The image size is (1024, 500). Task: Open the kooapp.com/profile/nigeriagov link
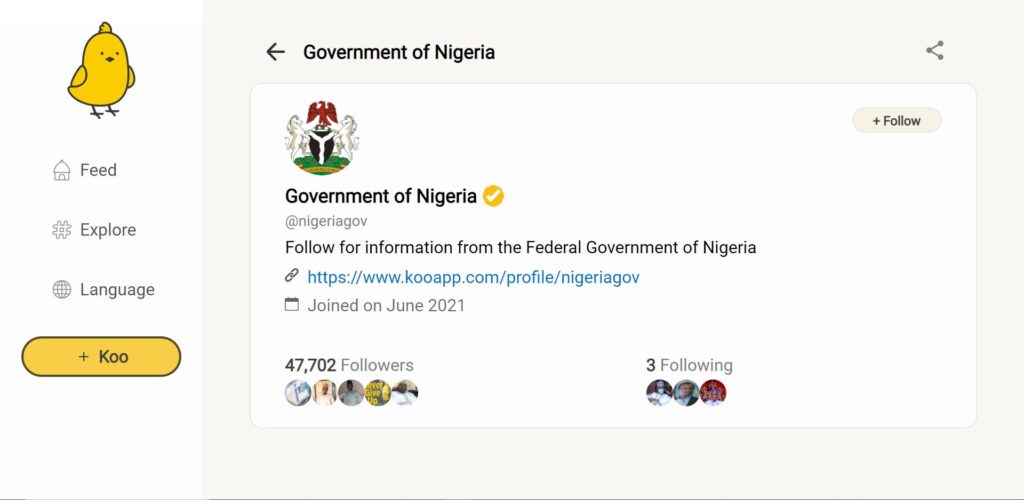(x=473, y=277)
